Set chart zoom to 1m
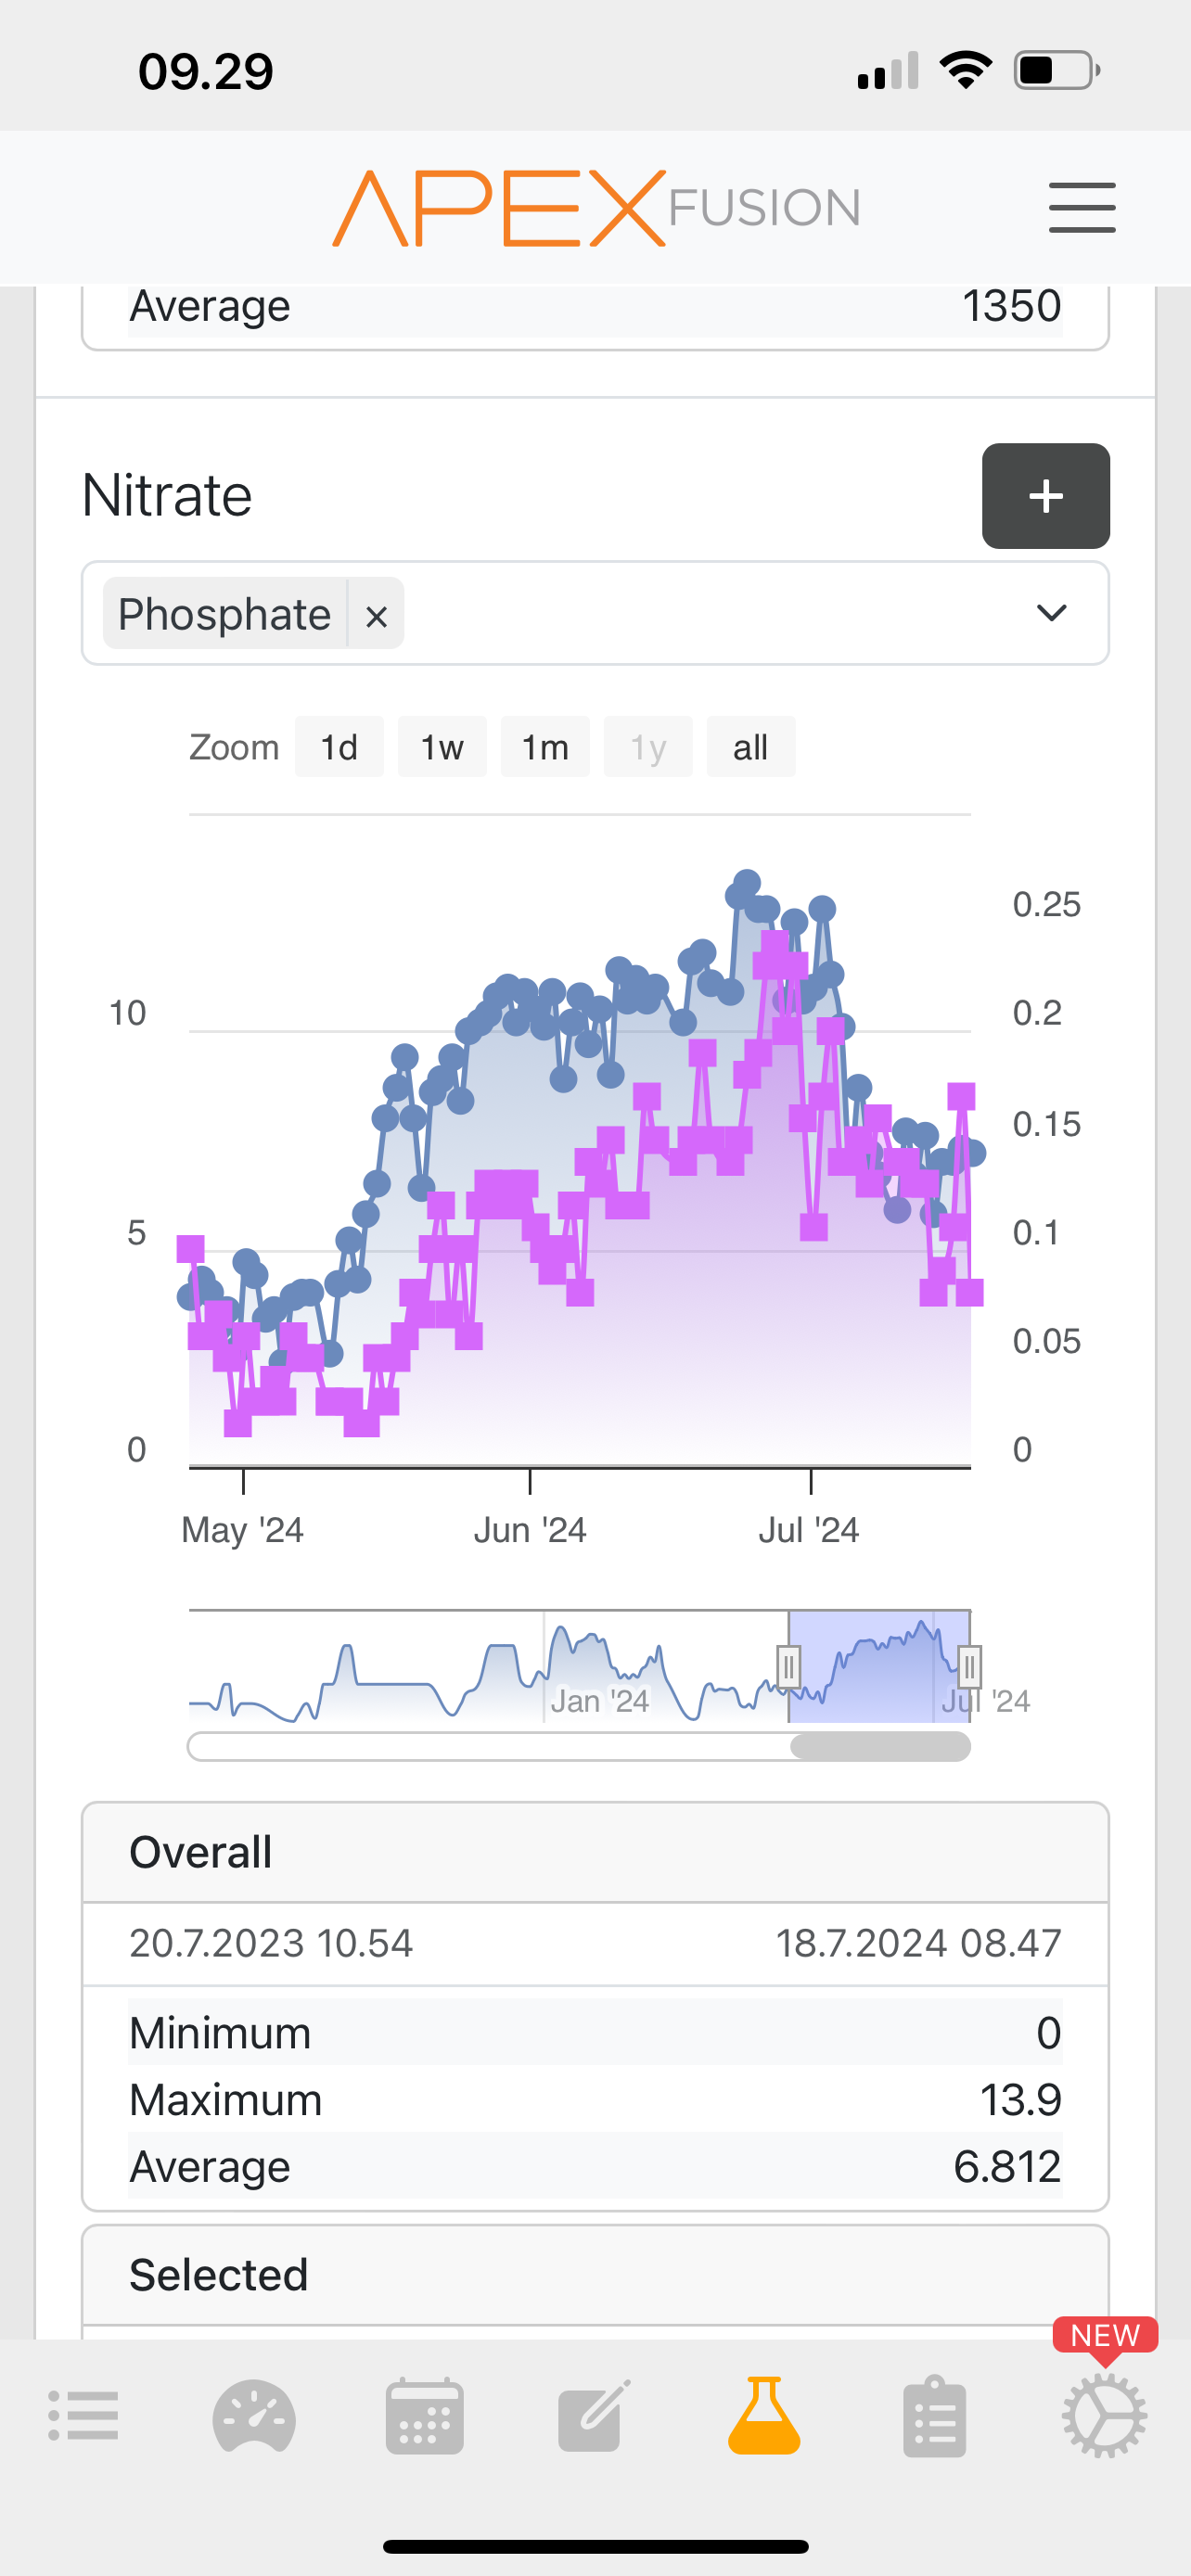The width and height of the screenshot is (1191, 2576). [x=545, y=747]
